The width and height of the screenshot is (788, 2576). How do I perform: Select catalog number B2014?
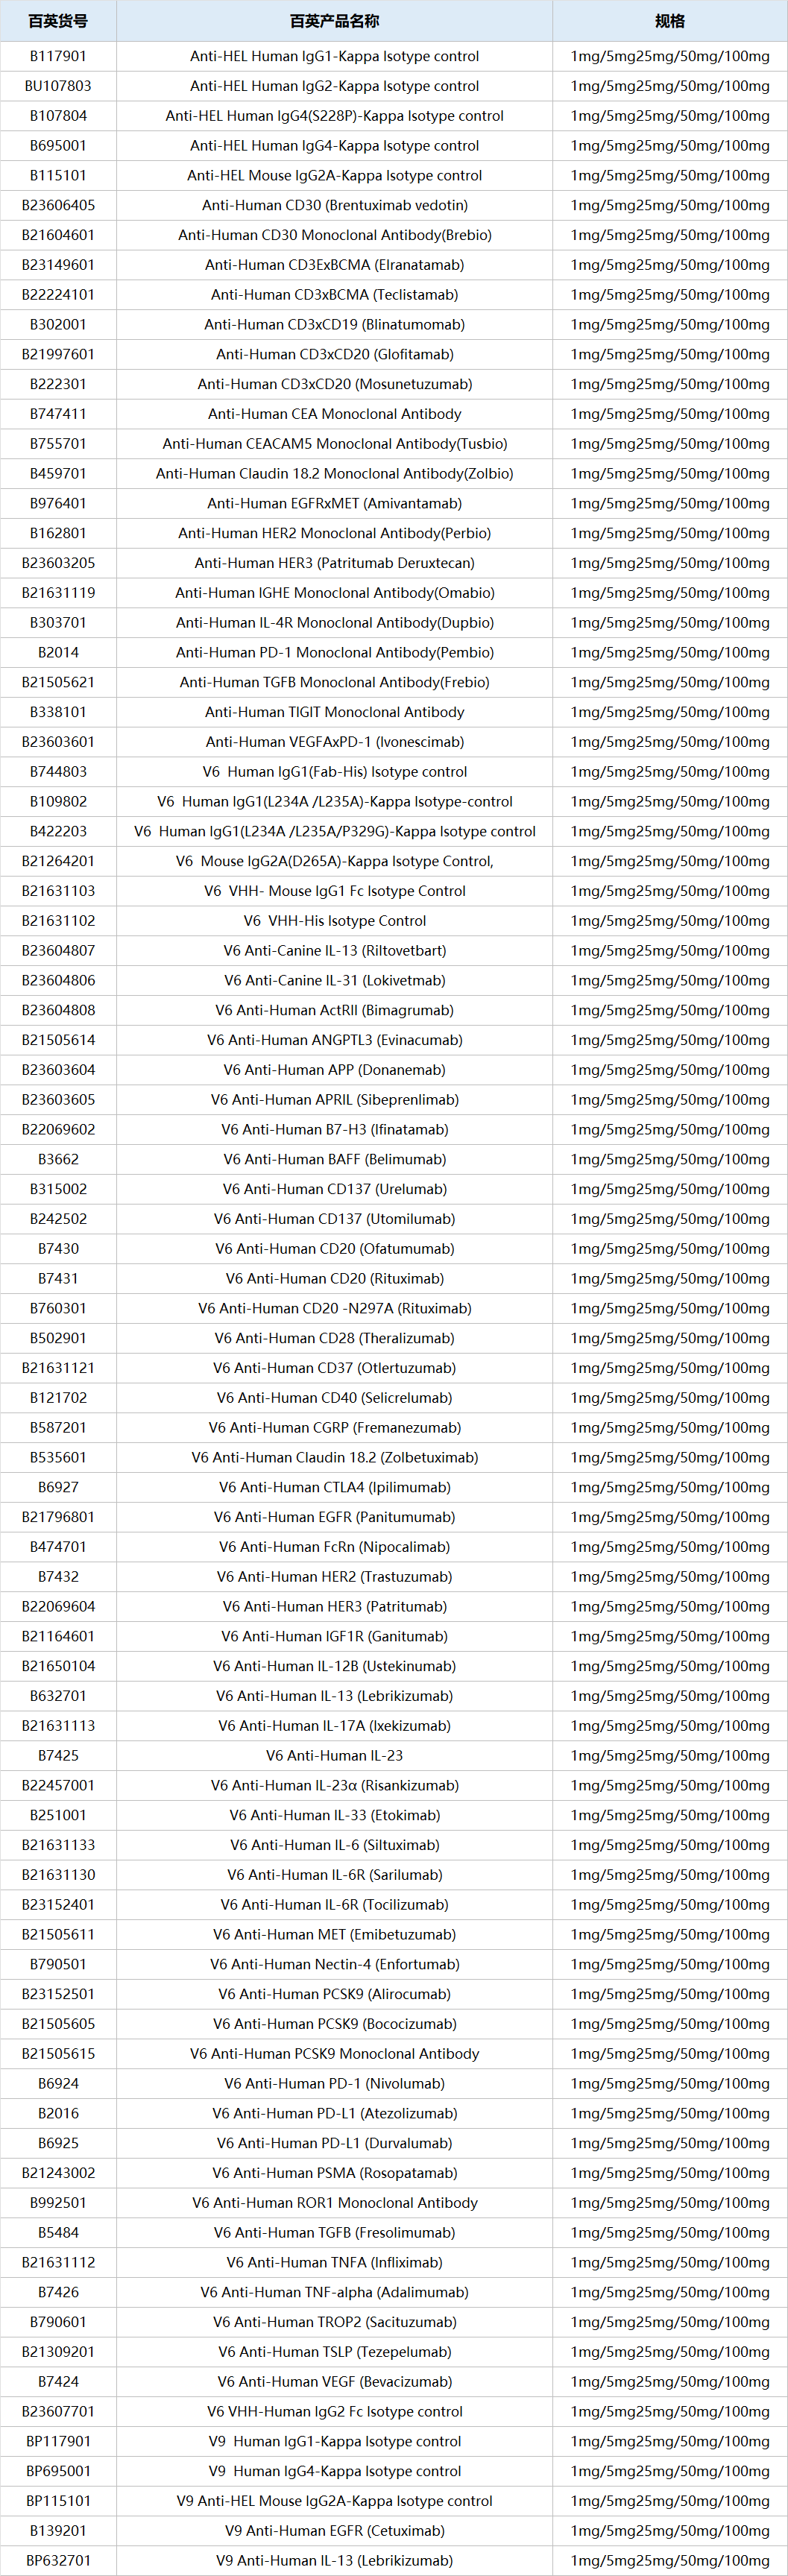click(x=58, y=652)
